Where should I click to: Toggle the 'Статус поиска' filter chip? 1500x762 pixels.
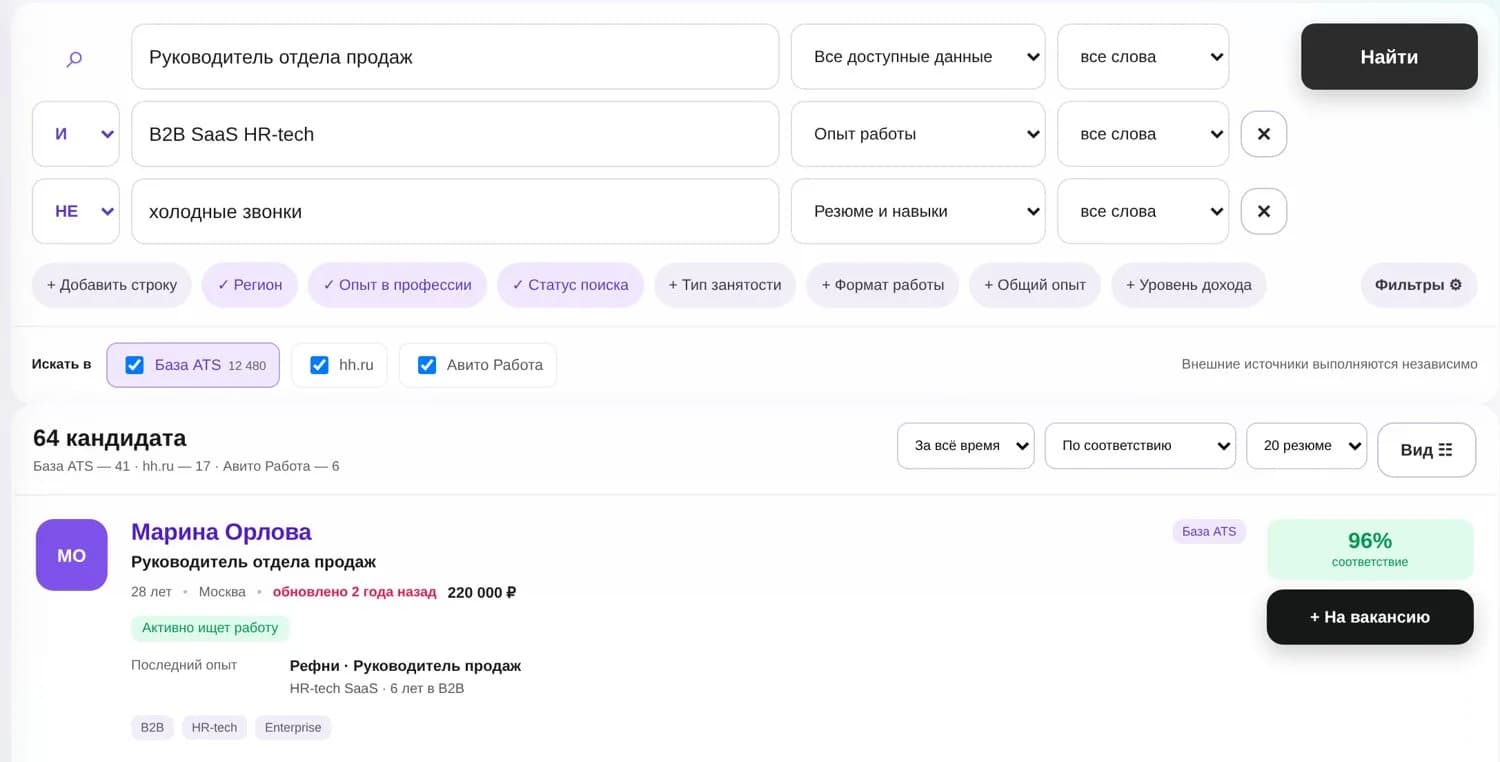point(571,285)
